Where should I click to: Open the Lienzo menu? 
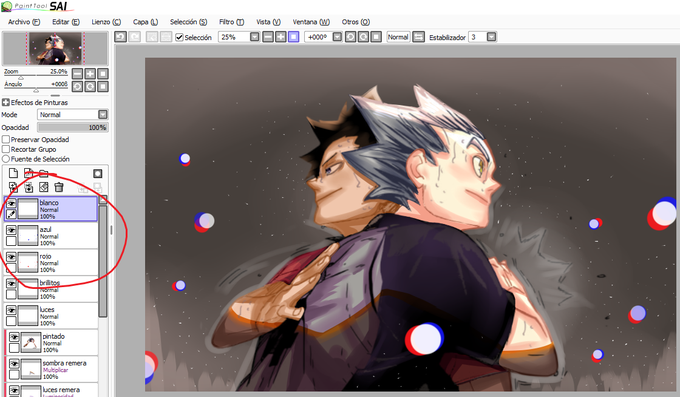(106, 22)
